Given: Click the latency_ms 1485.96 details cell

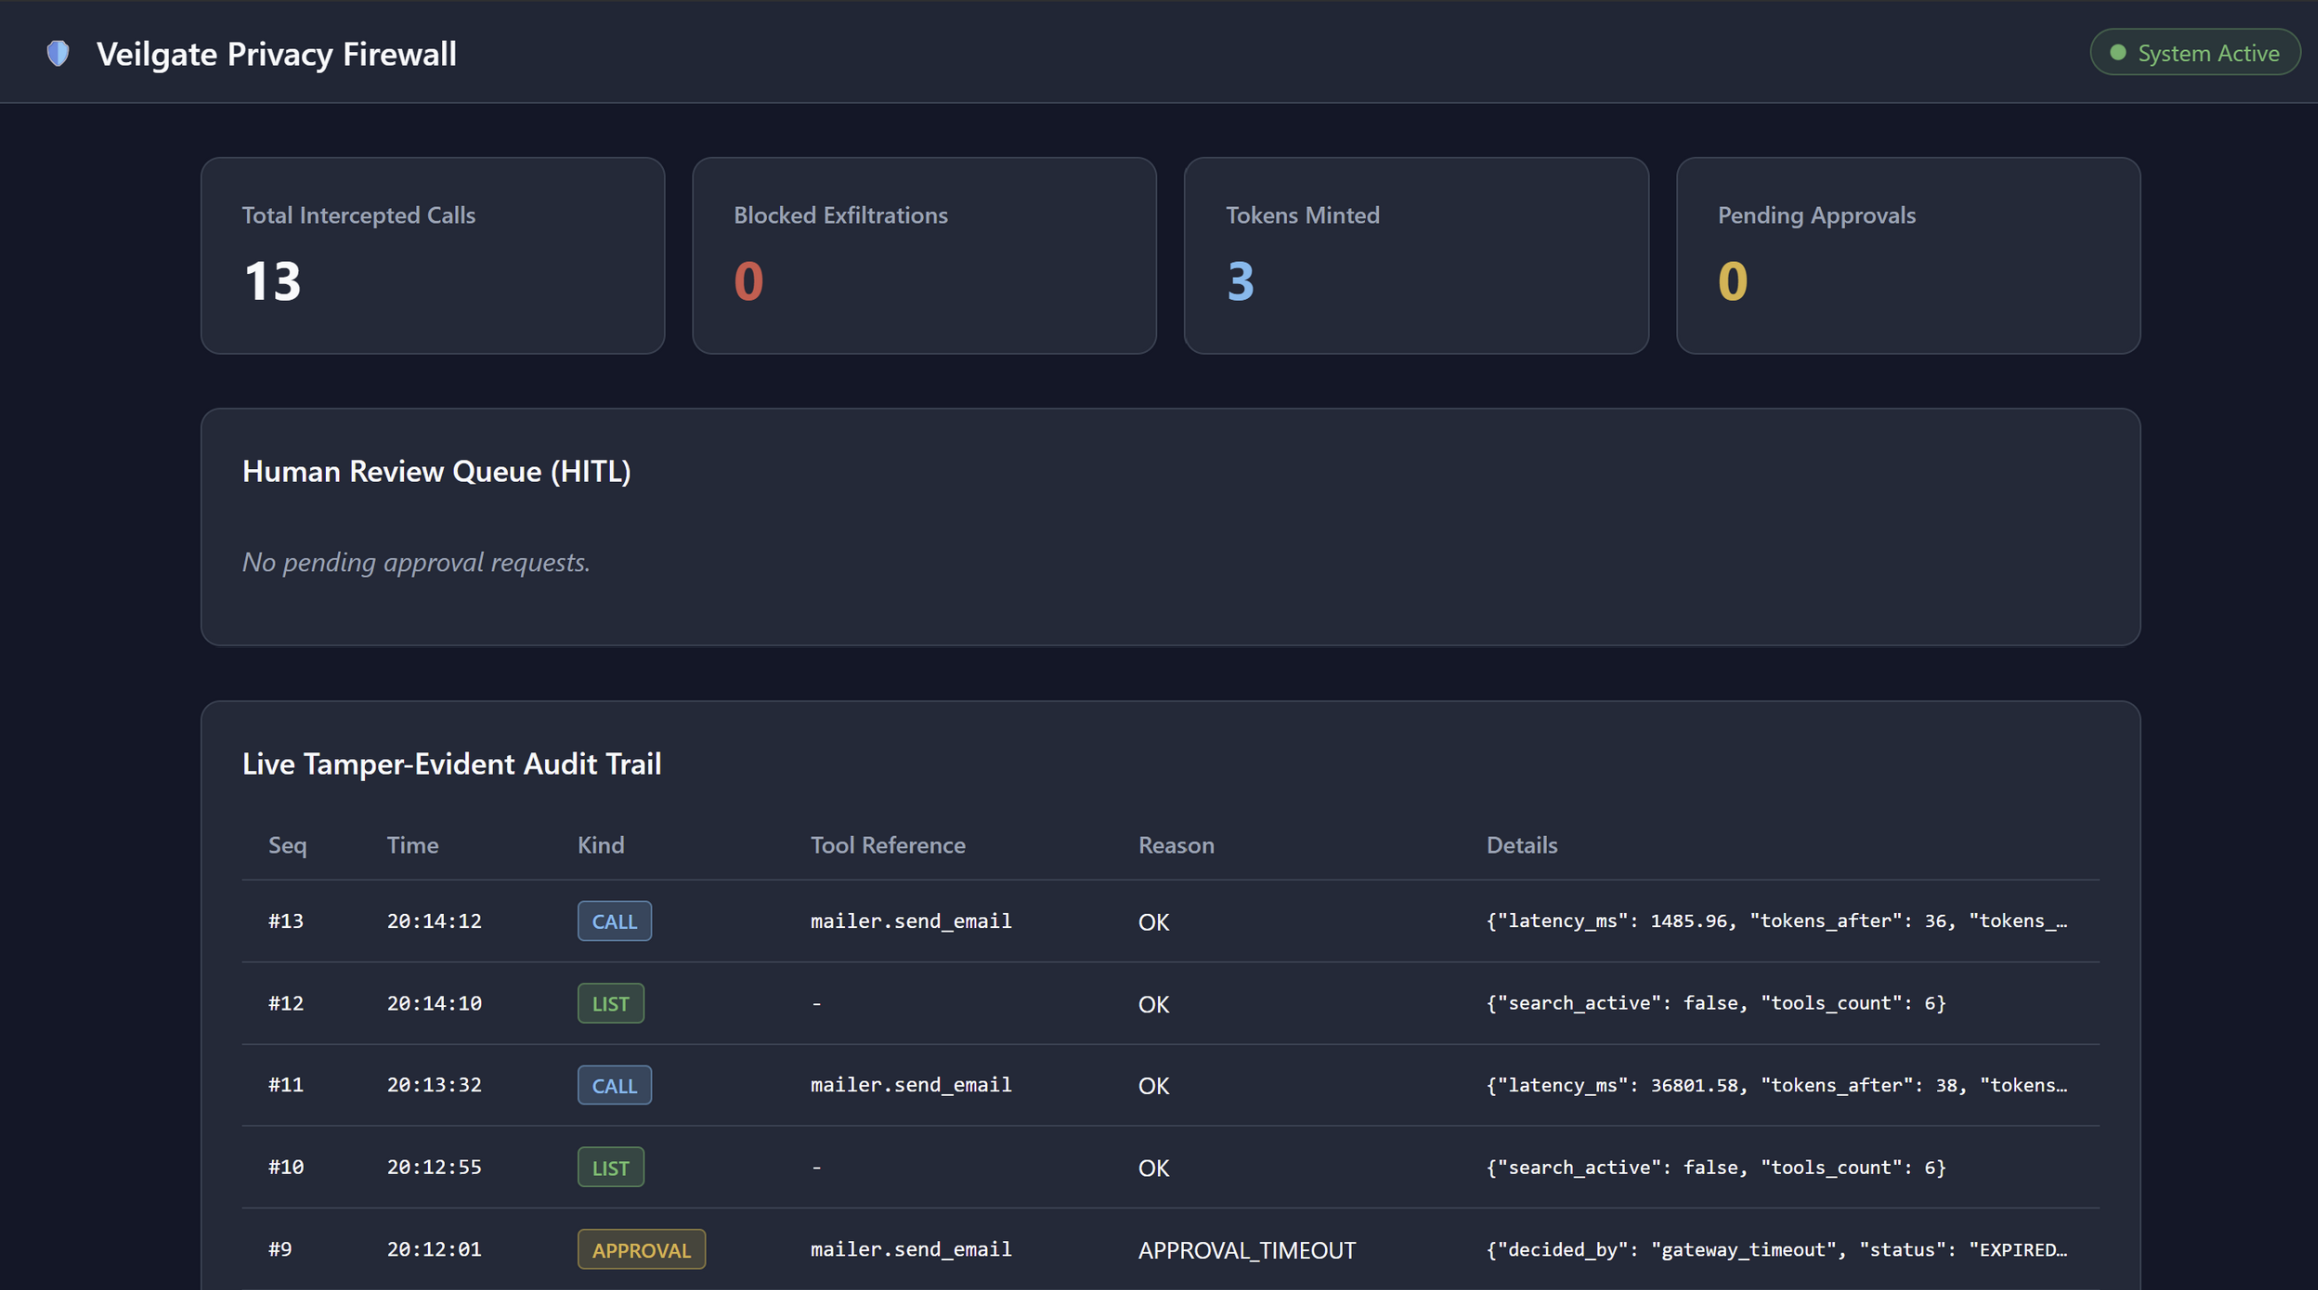Looking at the screenshot, I should click(1777, 921).
